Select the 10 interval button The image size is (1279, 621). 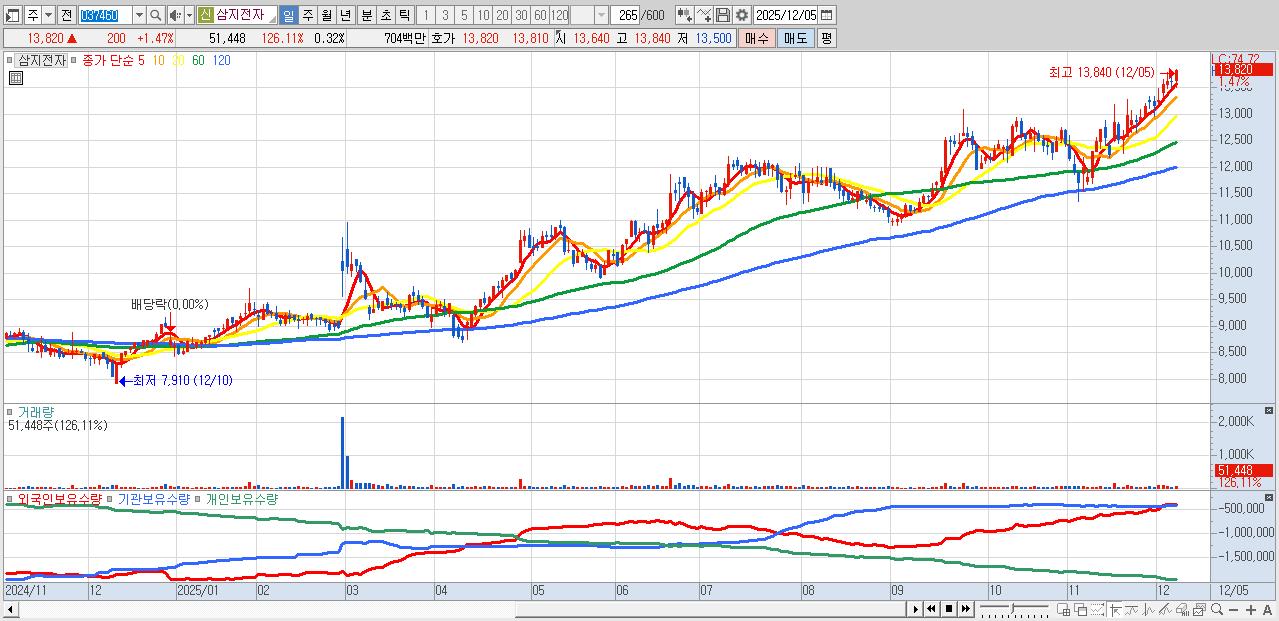(x=483, y=15)
